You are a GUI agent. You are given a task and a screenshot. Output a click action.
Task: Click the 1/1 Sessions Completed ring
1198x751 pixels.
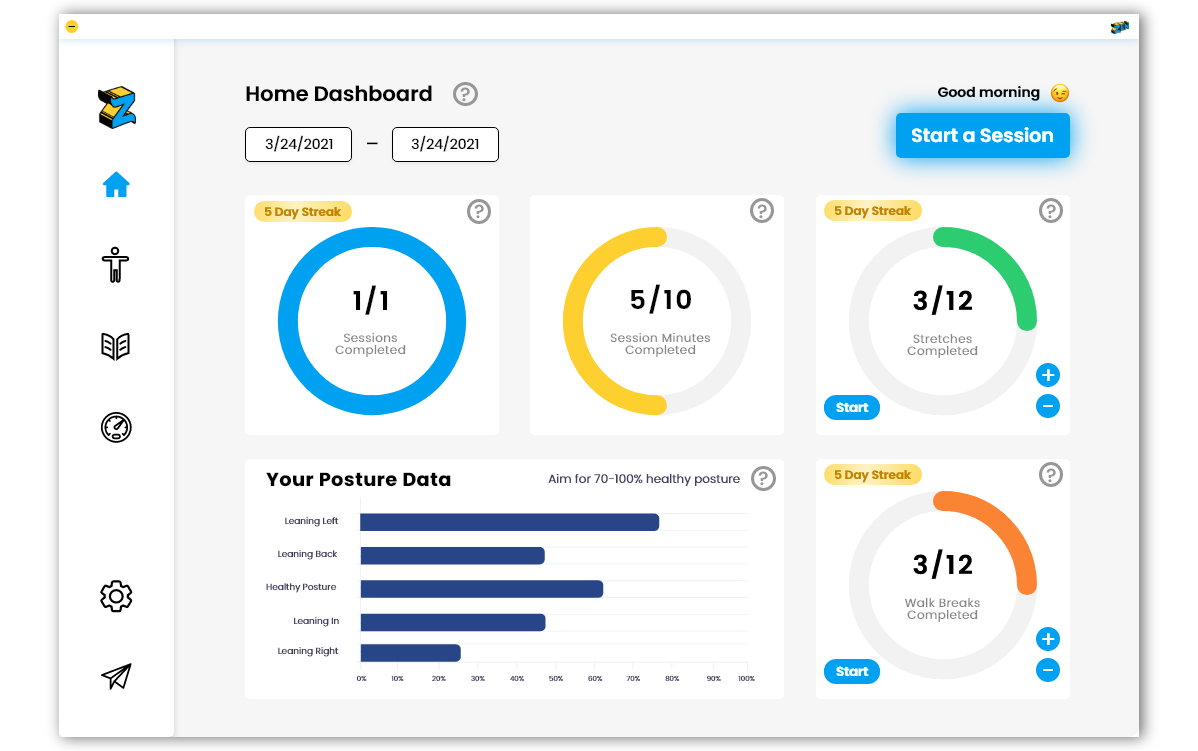(371, 321)
